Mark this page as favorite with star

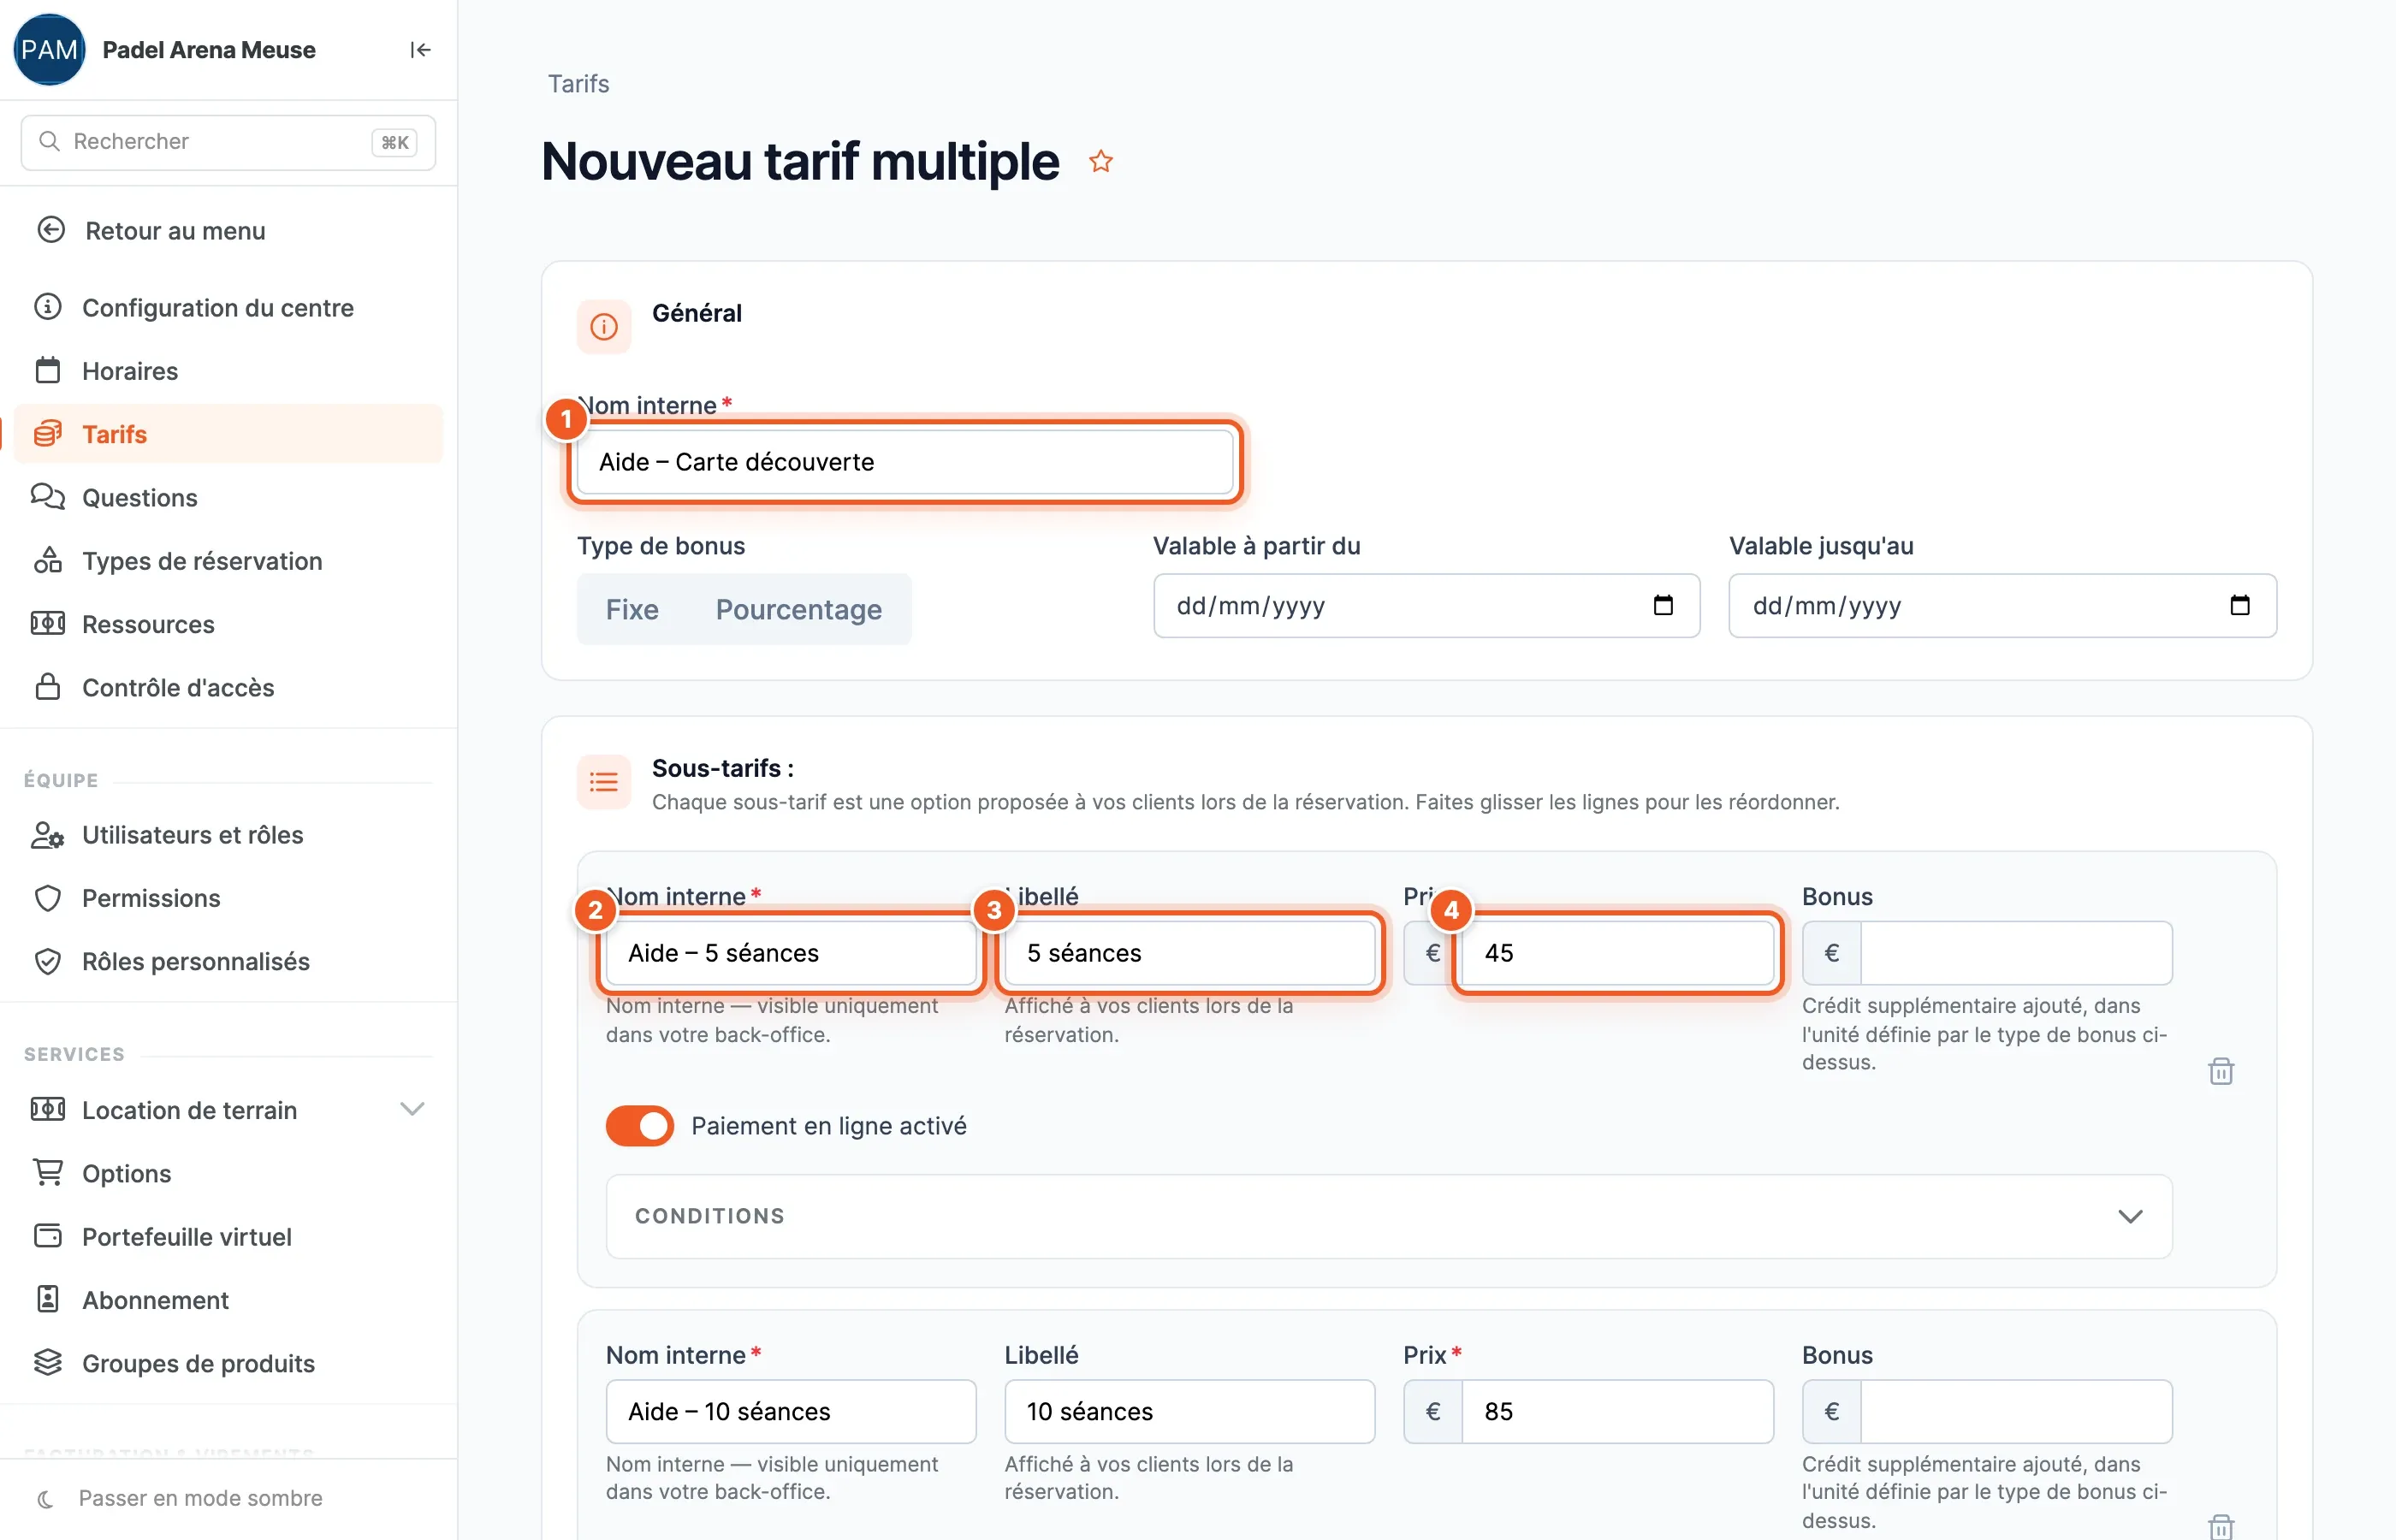point(1101,161)
